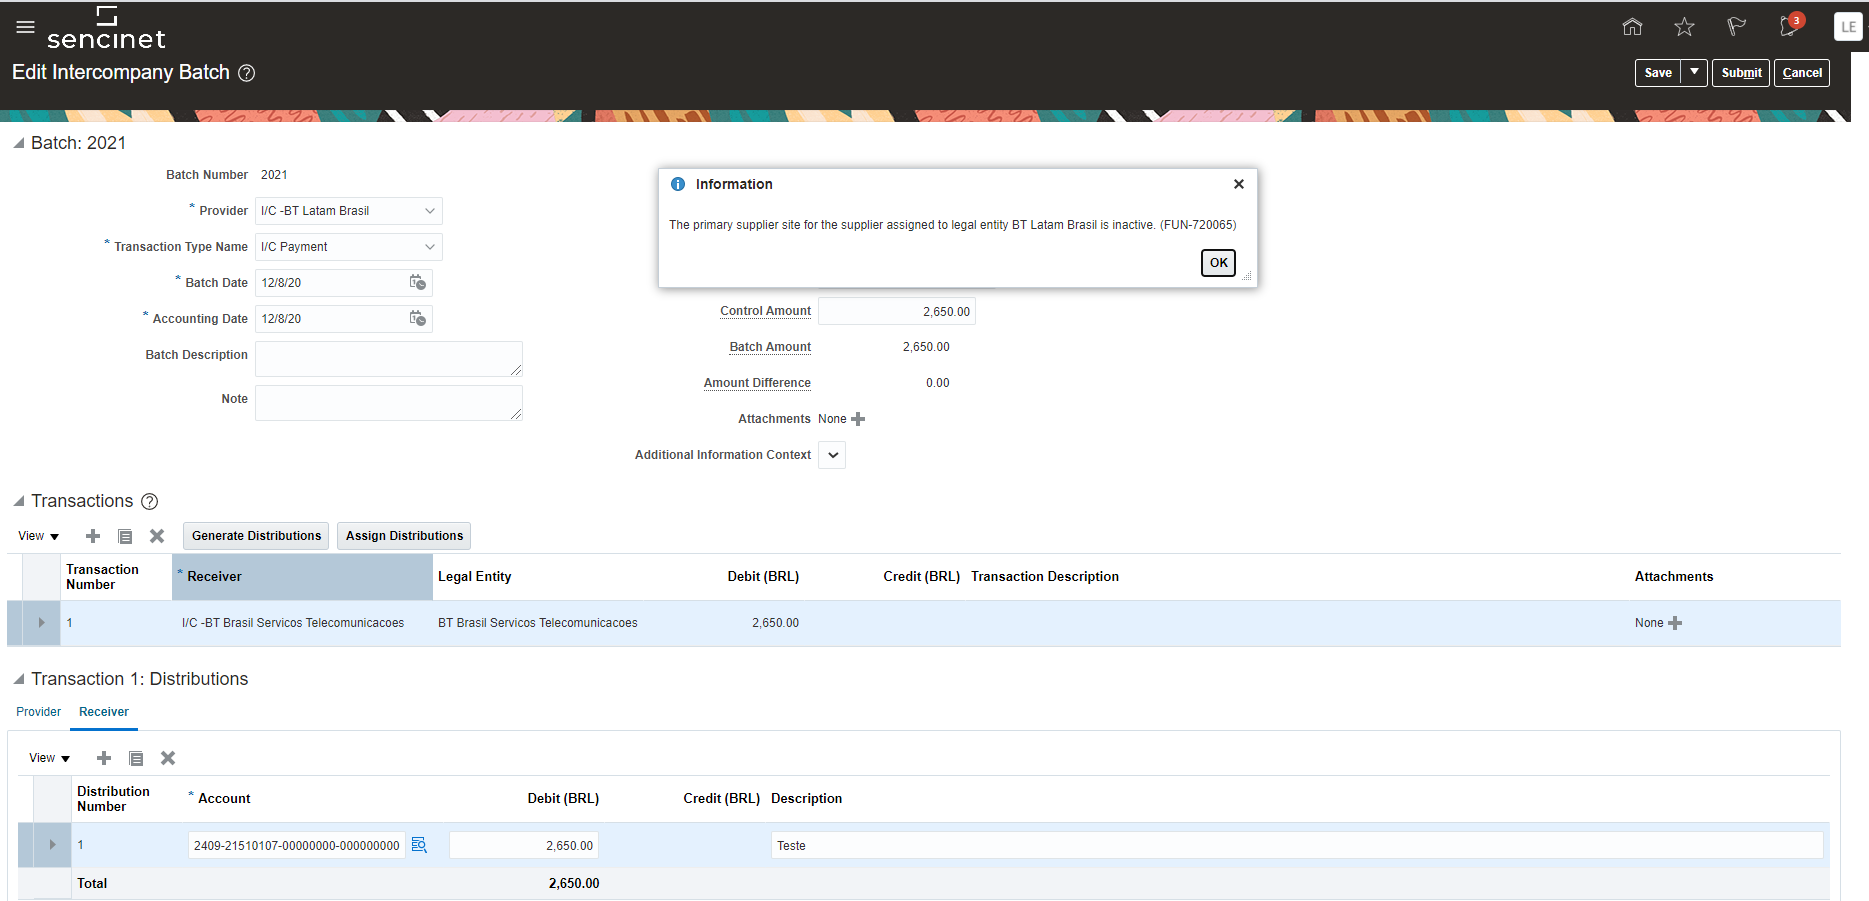Open Favorites star icon
The width and height of the screenshot is (1869, 901).
(x=1684, y=27)
